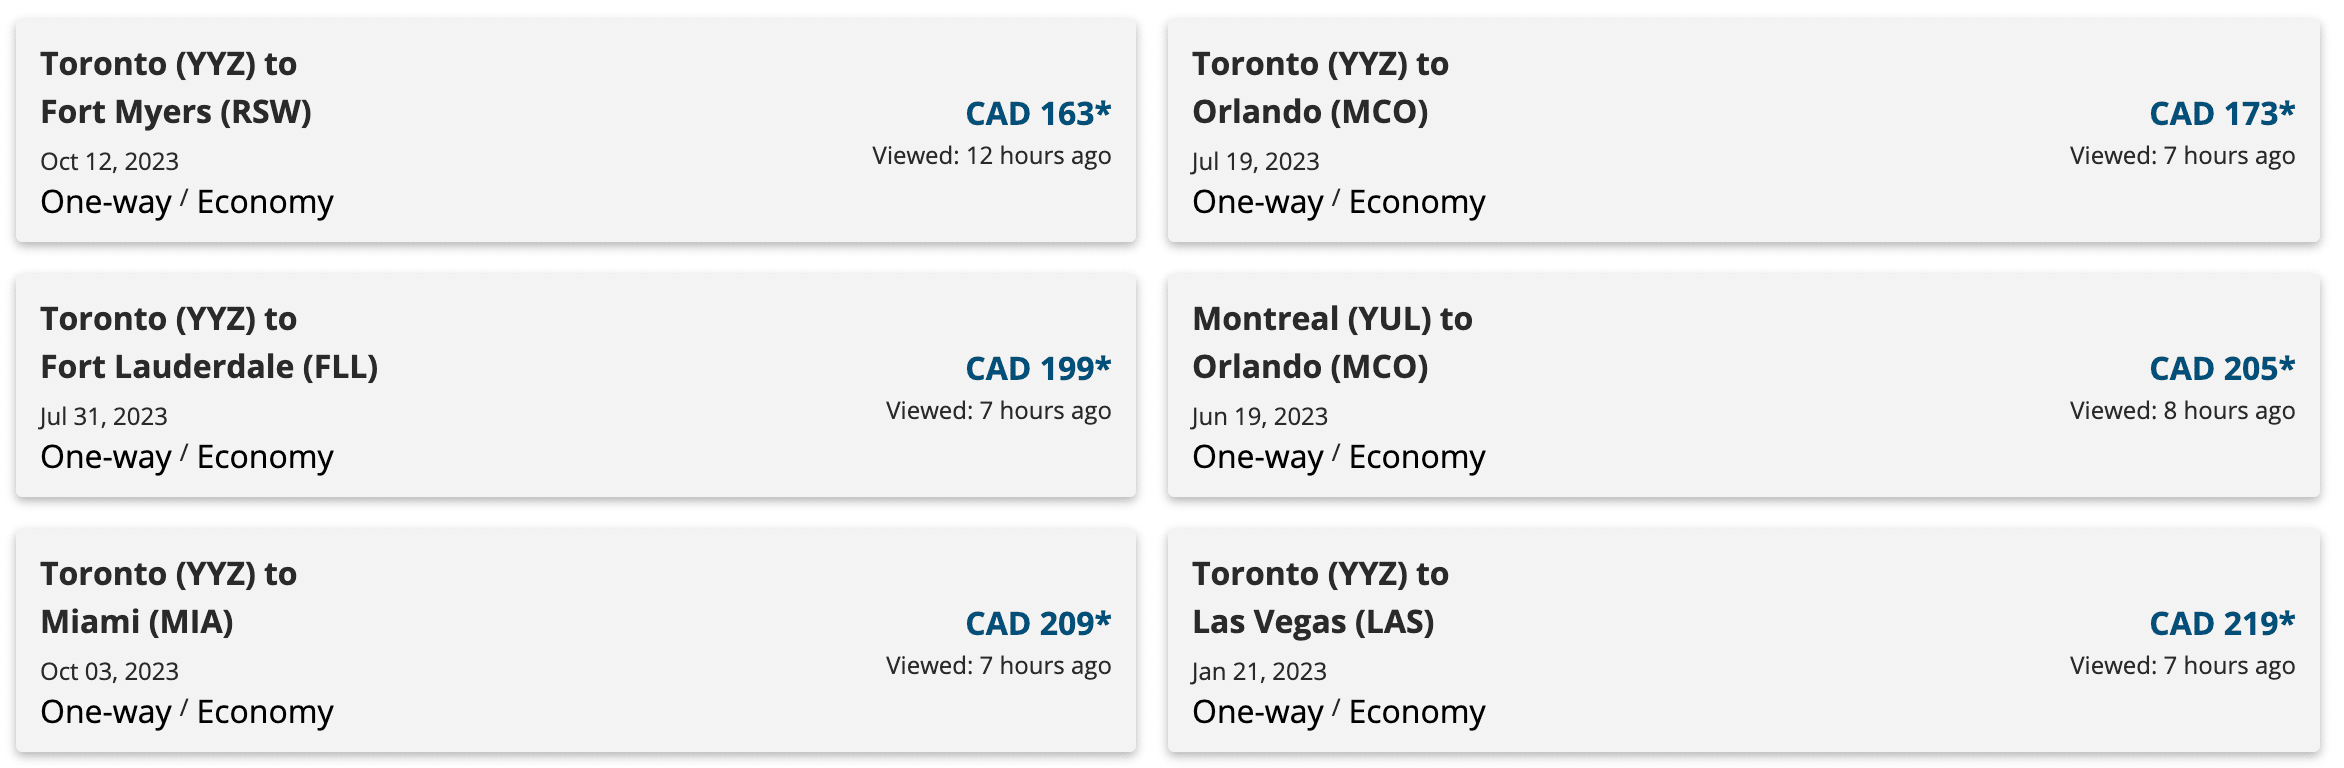Click 'Viewed: 12 hours ago' text

(x=991, y=156)
